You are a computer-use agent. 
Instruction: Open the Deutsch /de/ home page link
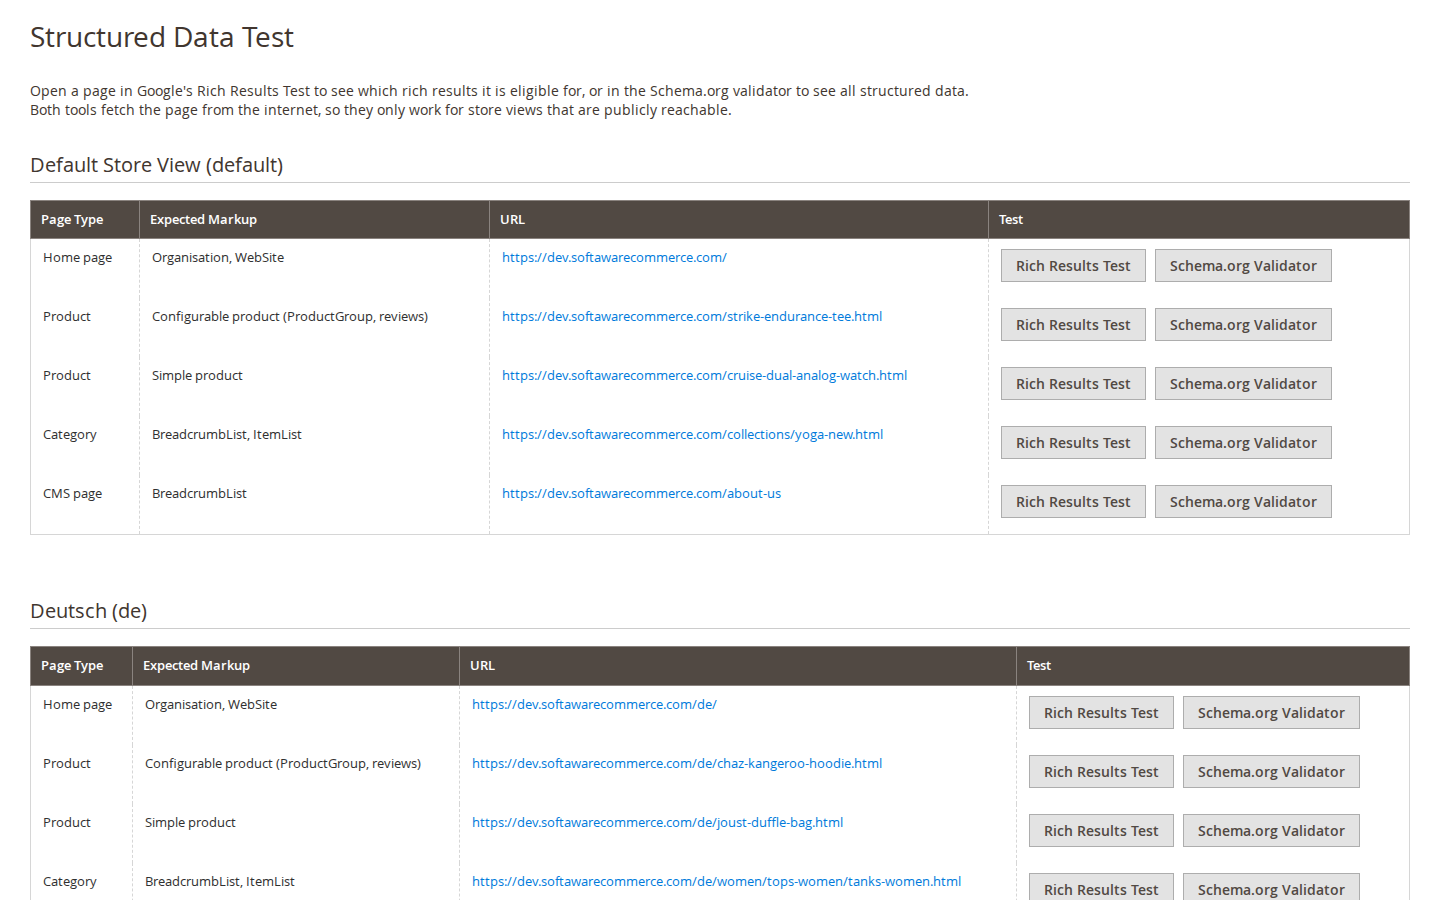[x=594, y=705]
